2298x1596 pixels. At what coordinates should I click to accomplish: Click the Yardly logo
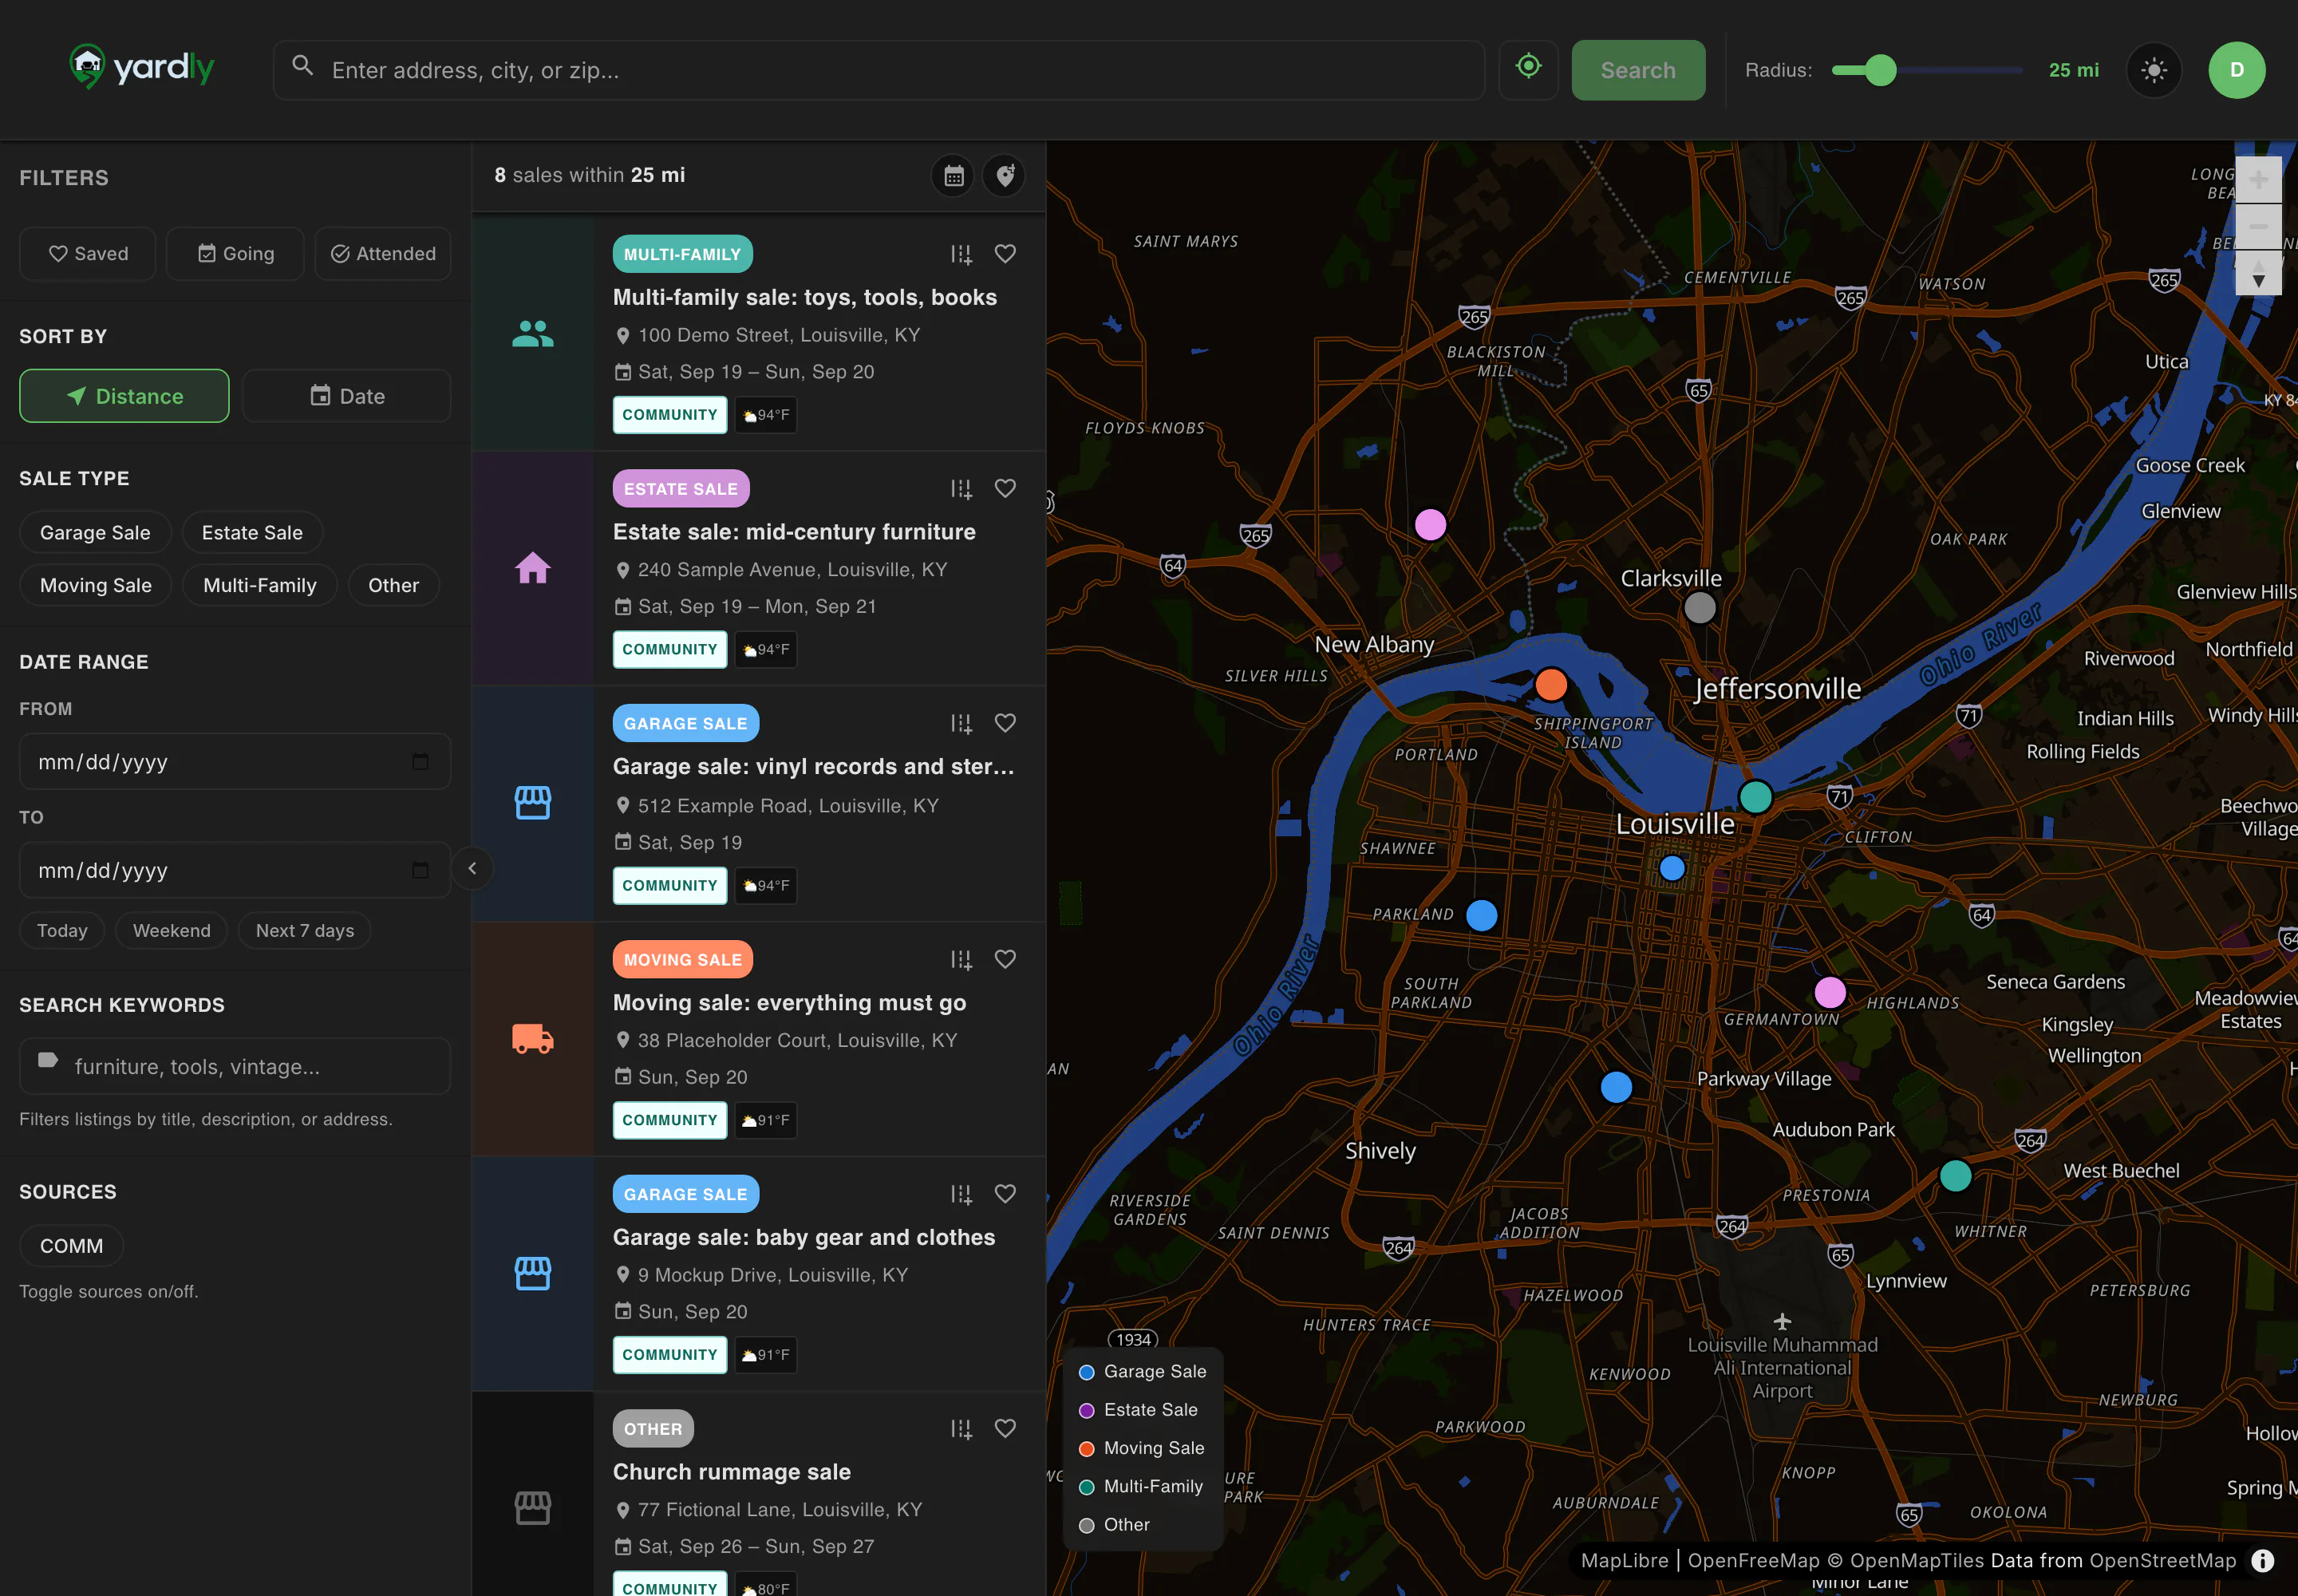pos(142,68)
